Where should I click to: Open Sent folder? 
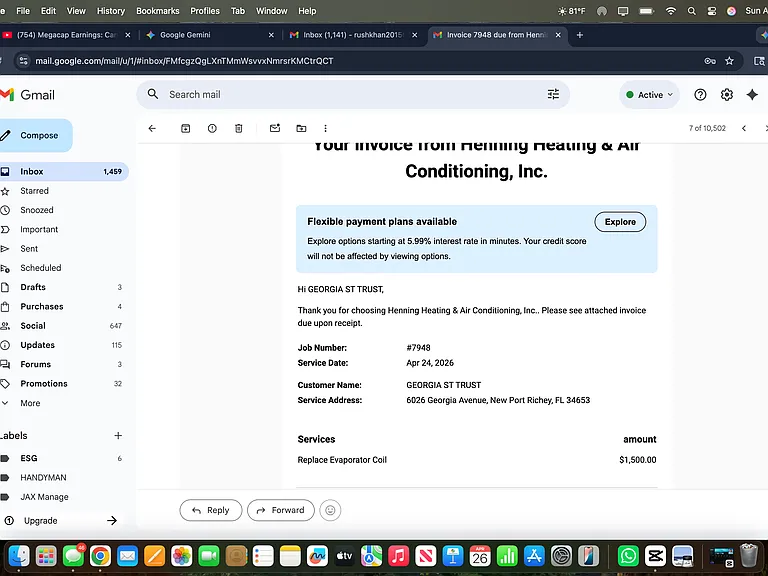click(x=63, y=249)
